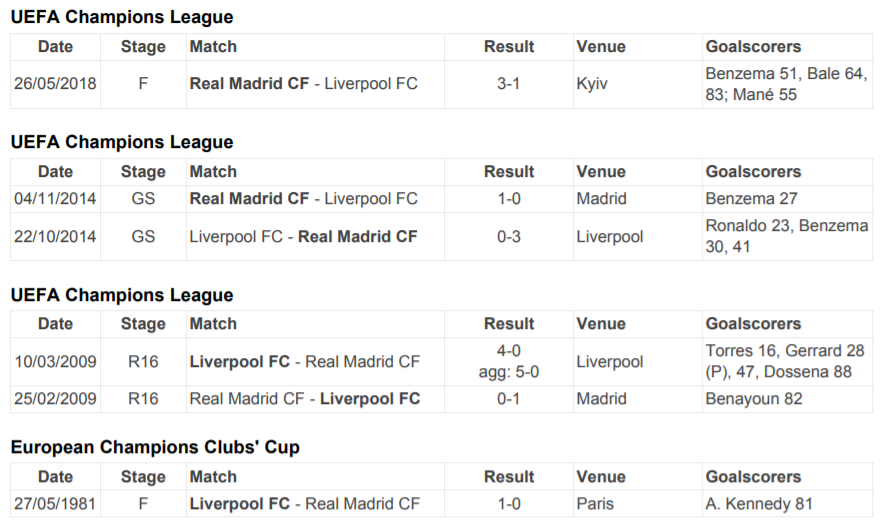Click the Paris venue cell
Screen dimensions: 880x524
click(x=638, y=504)
